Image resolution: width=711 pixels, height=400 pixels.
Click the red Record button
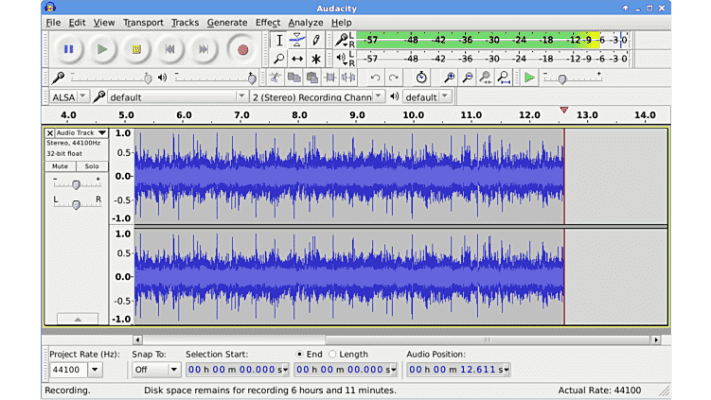(242, 48)
